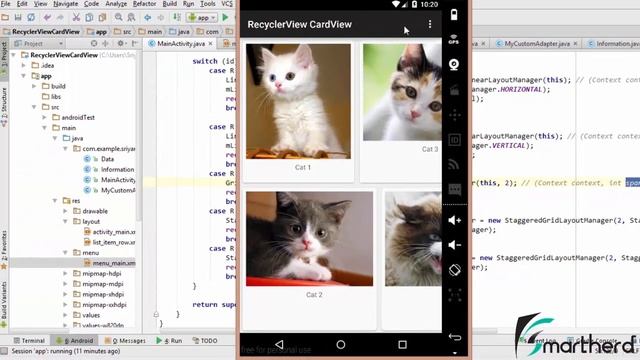Open the Project panel gear settings

coord(121,43)
